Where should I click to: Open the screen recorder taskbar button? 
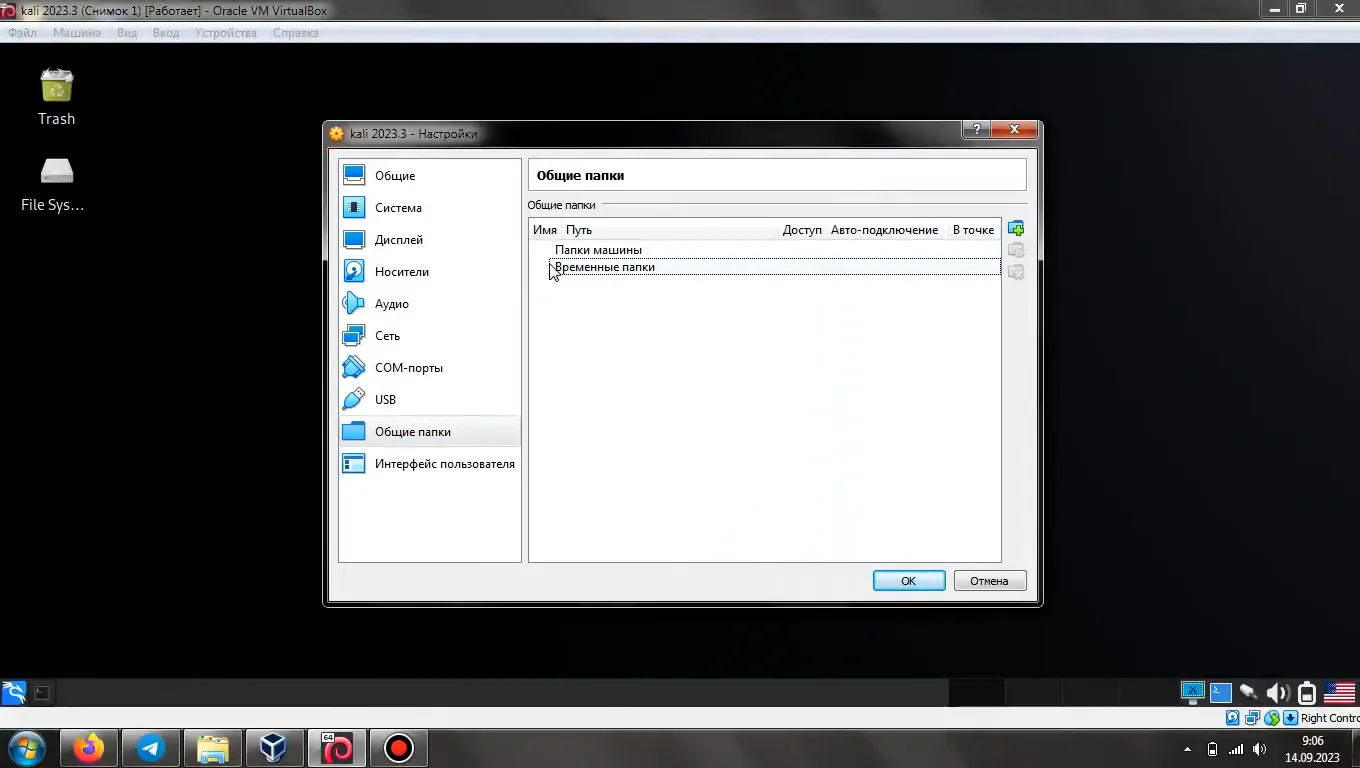click(399, 748)
